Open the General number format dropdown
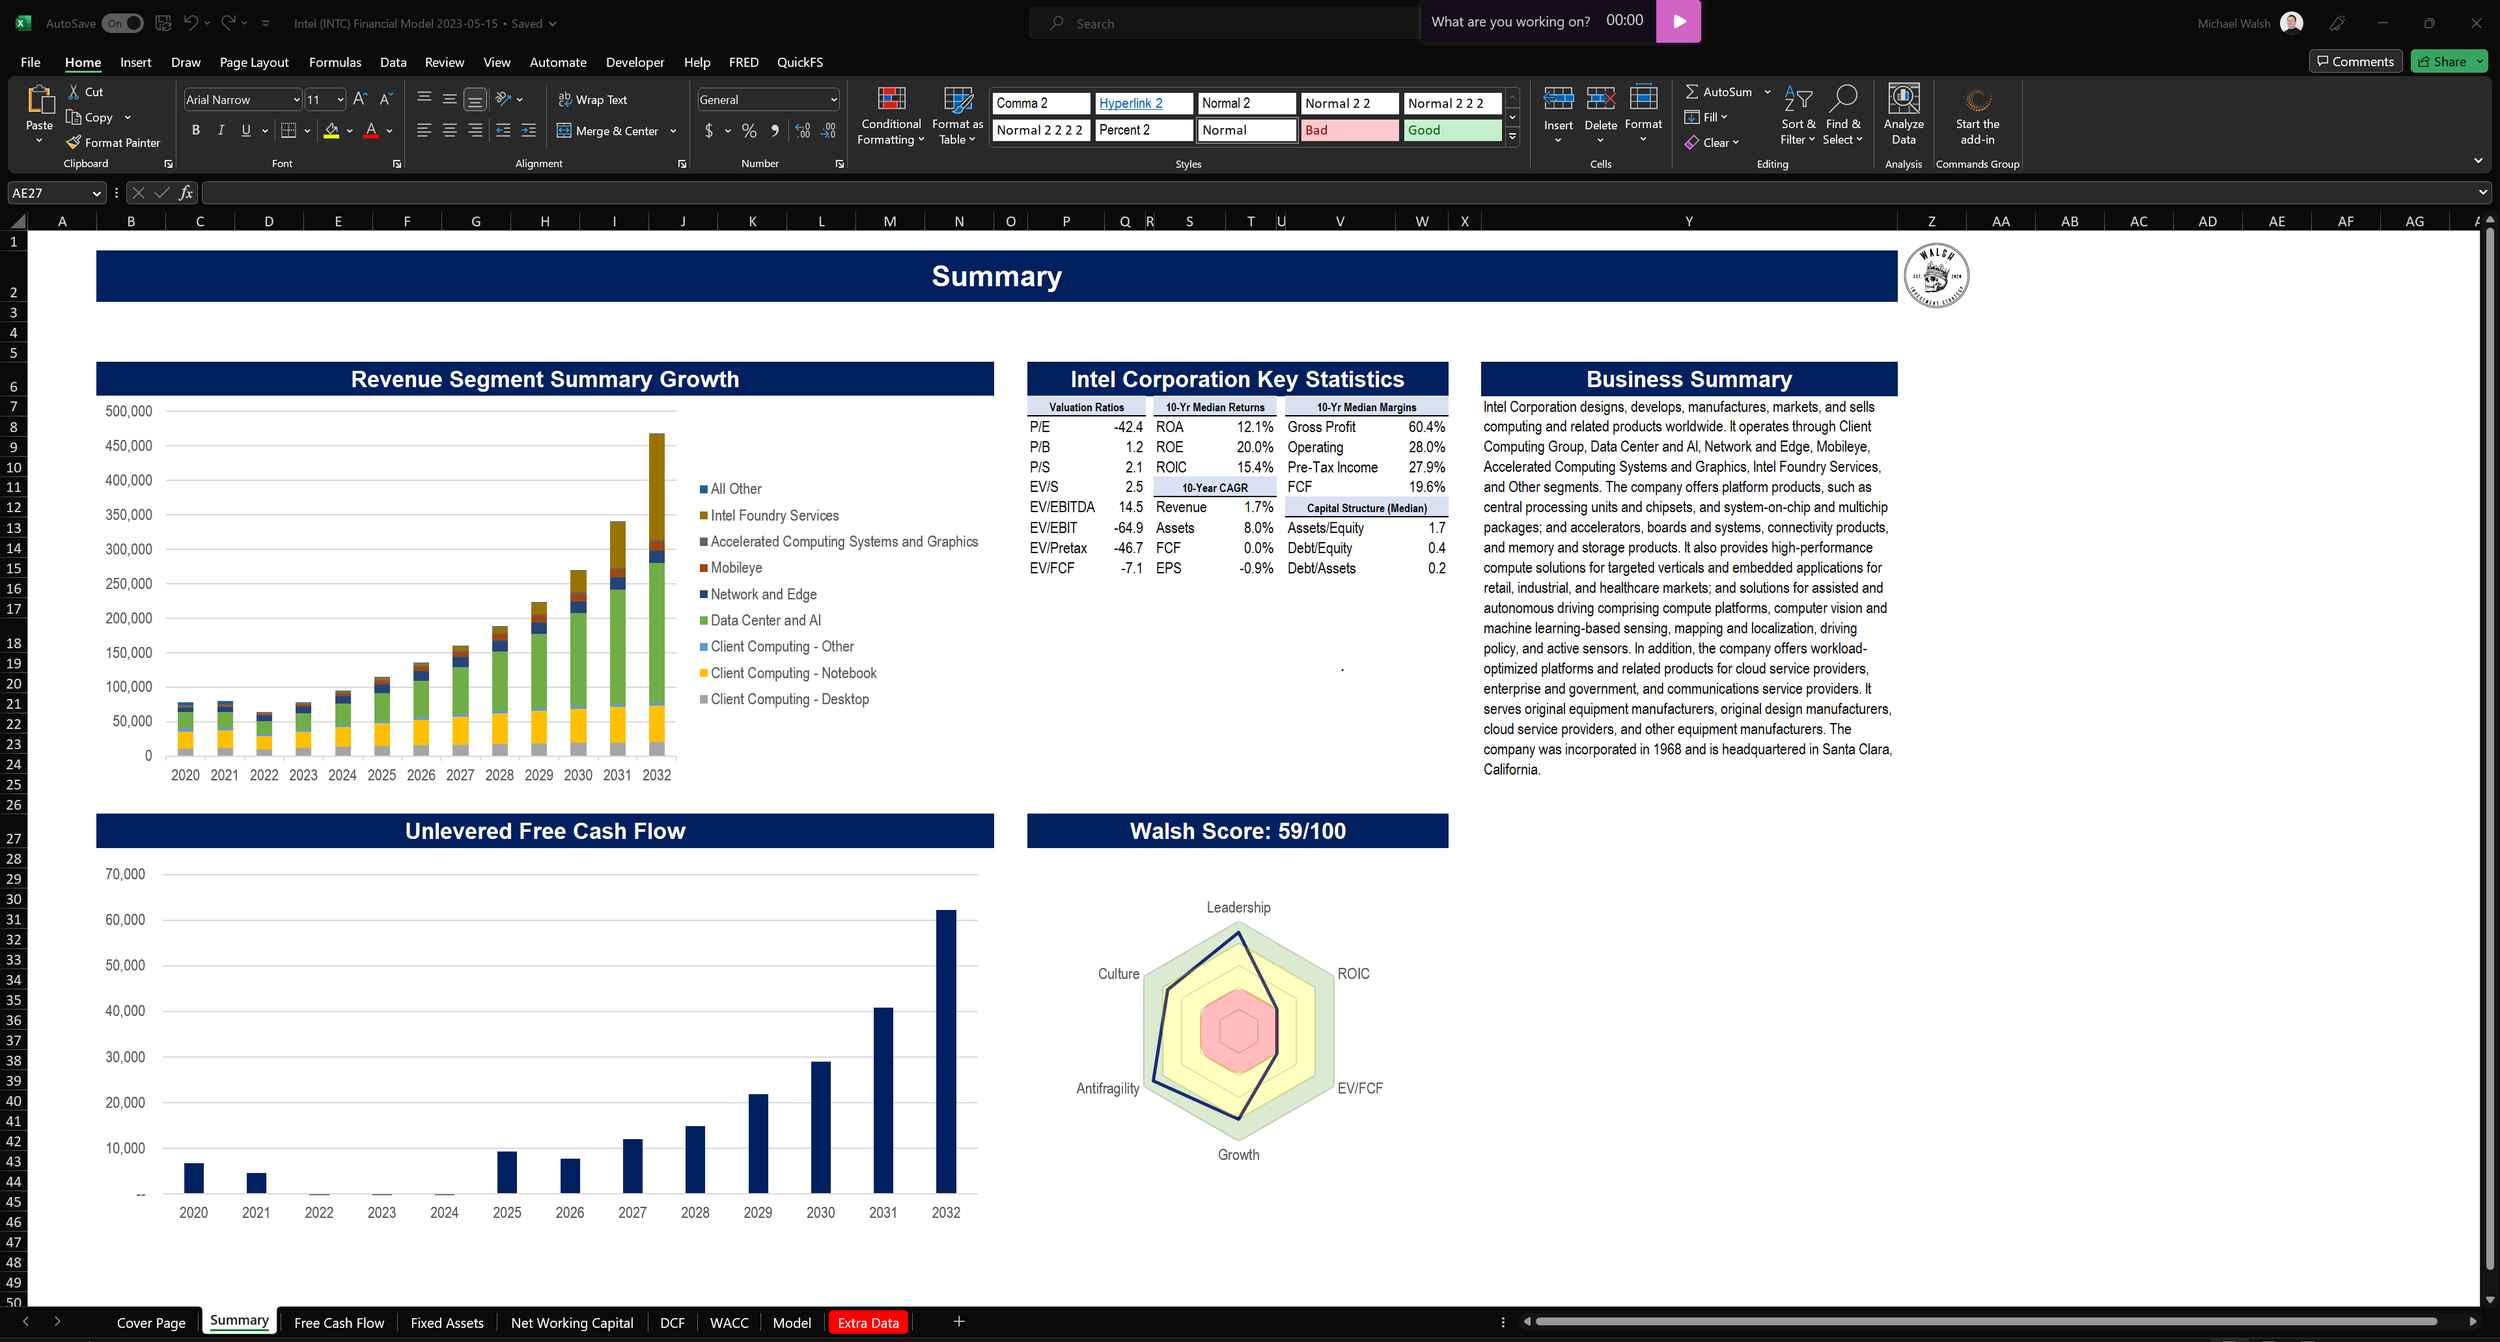Image resolution: width=2500 pixels, height=1342 pixels. pos(833,100)
